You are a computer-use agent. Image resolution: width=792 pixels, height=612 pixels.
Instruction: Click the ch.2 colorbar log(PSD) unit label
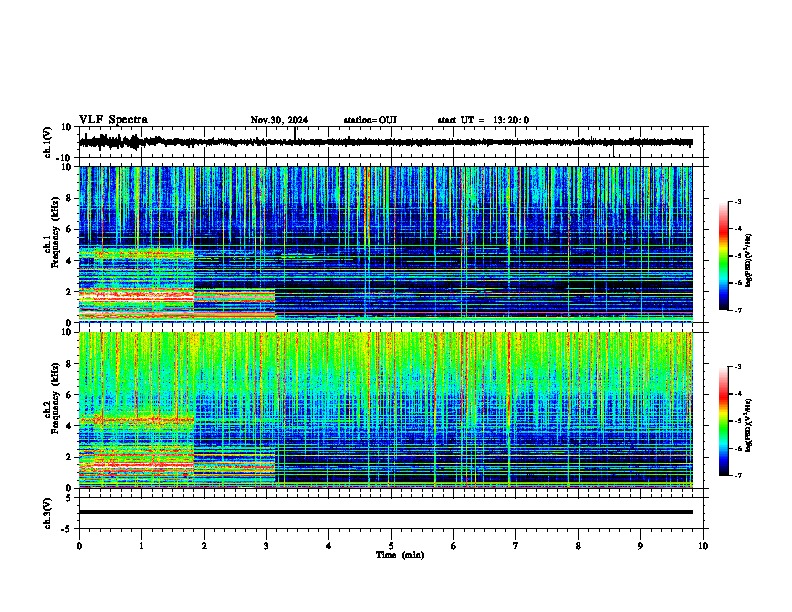pyautogui.click(x=749, y=425)
